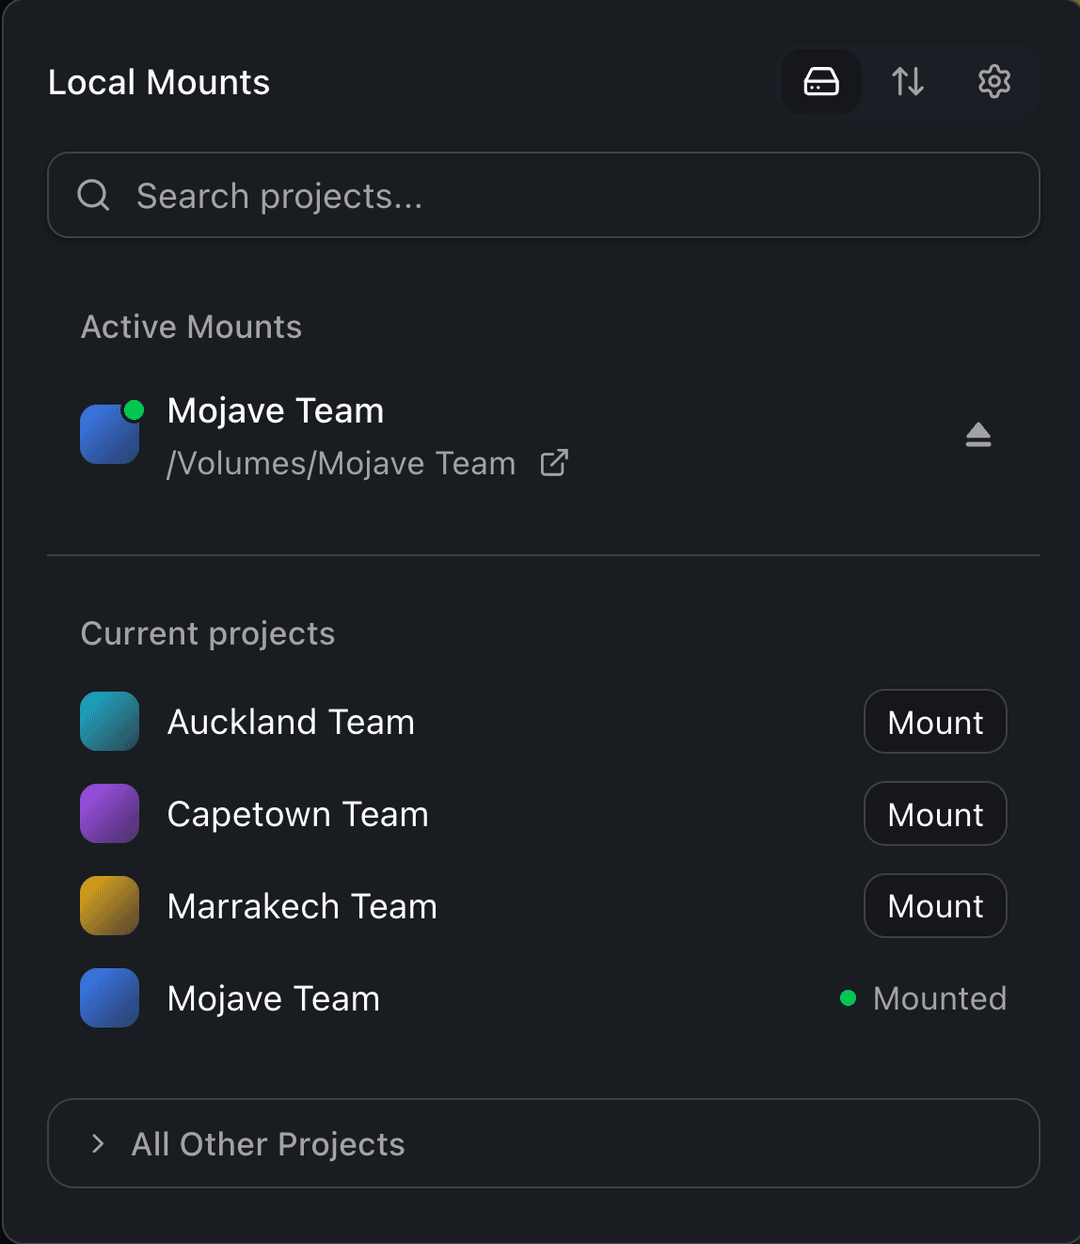
Task: Select the Active Mounts section header
Action: 191,327
